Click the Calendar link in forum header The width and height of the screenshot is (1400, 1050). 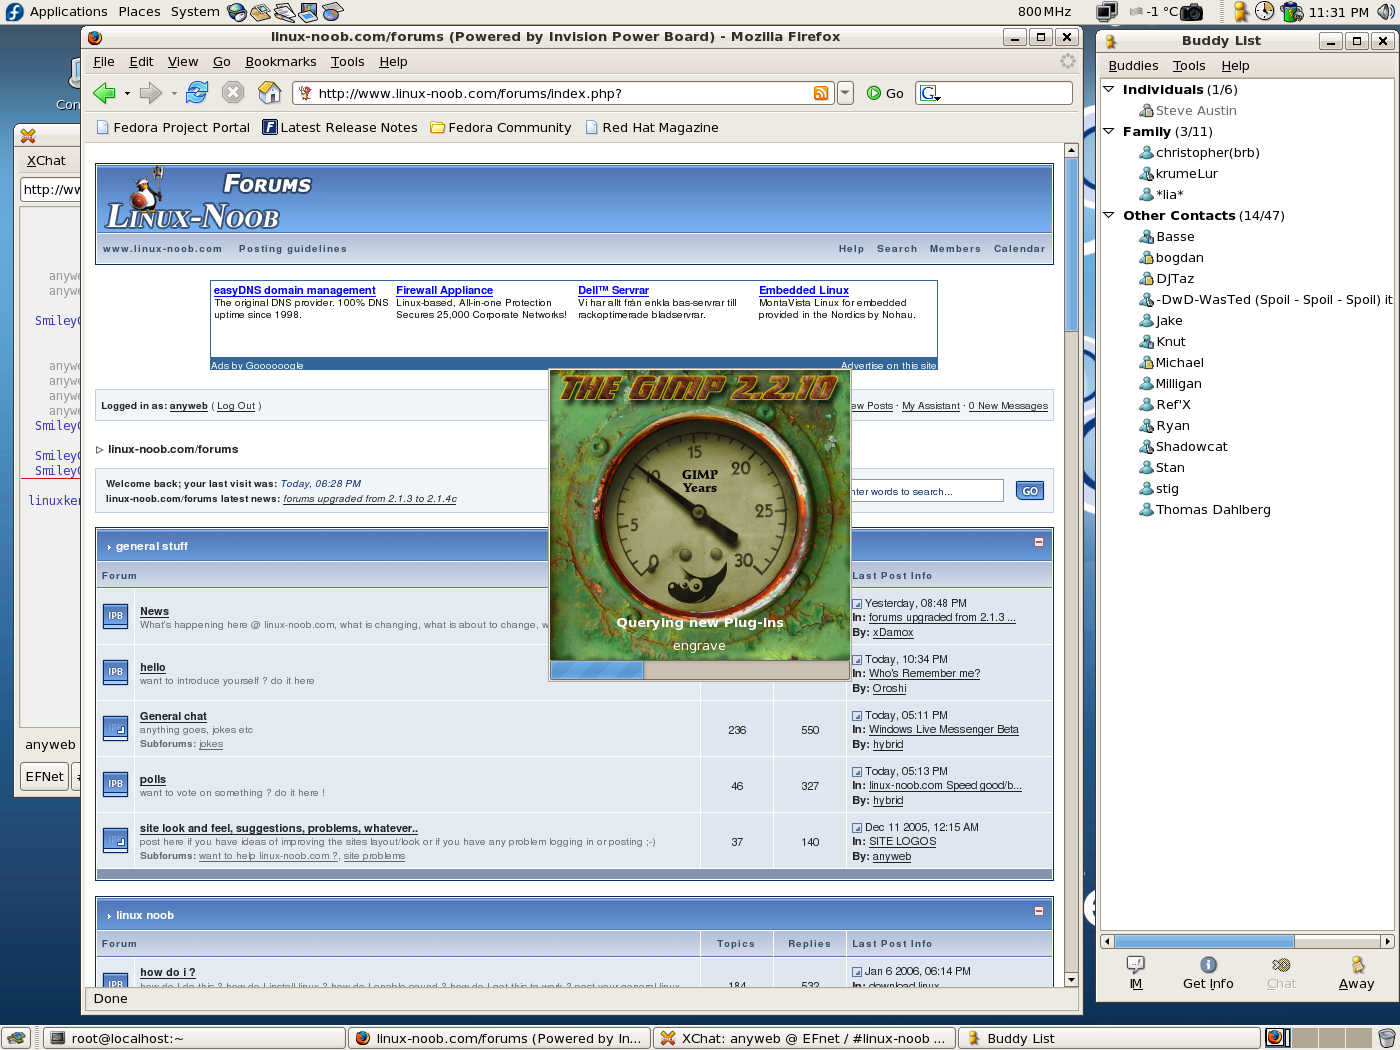(1019, 249)
